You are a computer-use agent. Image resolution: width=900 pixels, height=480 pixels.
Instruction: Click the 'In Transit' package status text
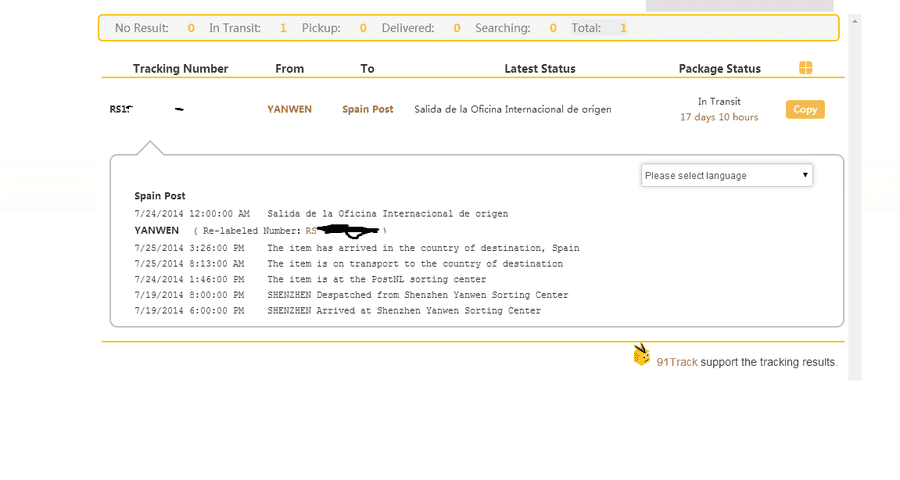coord(719,102)
